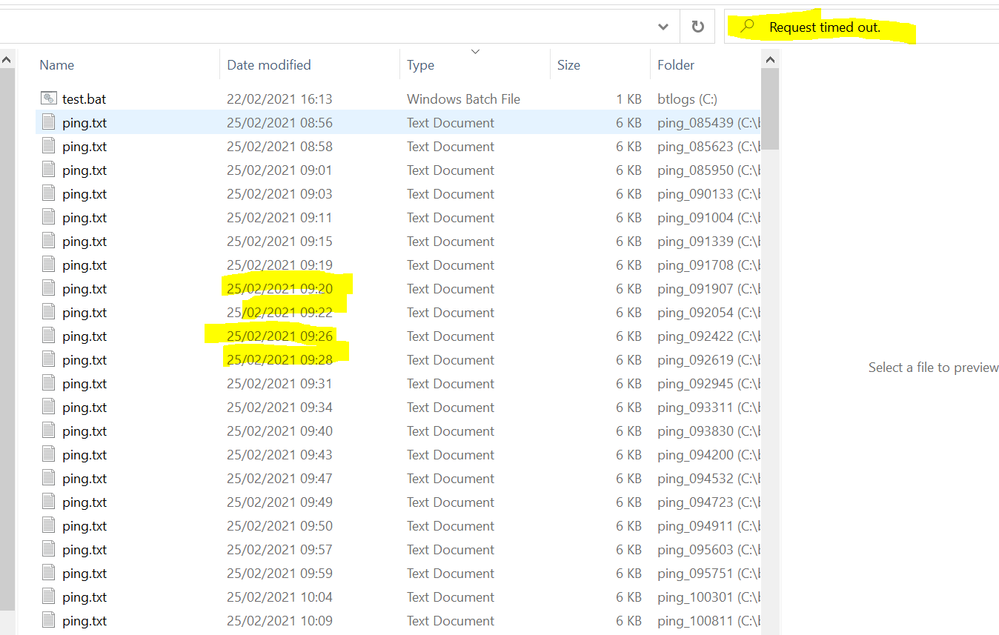Viewport: 999px width, 635px height.
Task: Select the test.bat batch file icon
Action: pyautogui.click(x=49, y=99)
